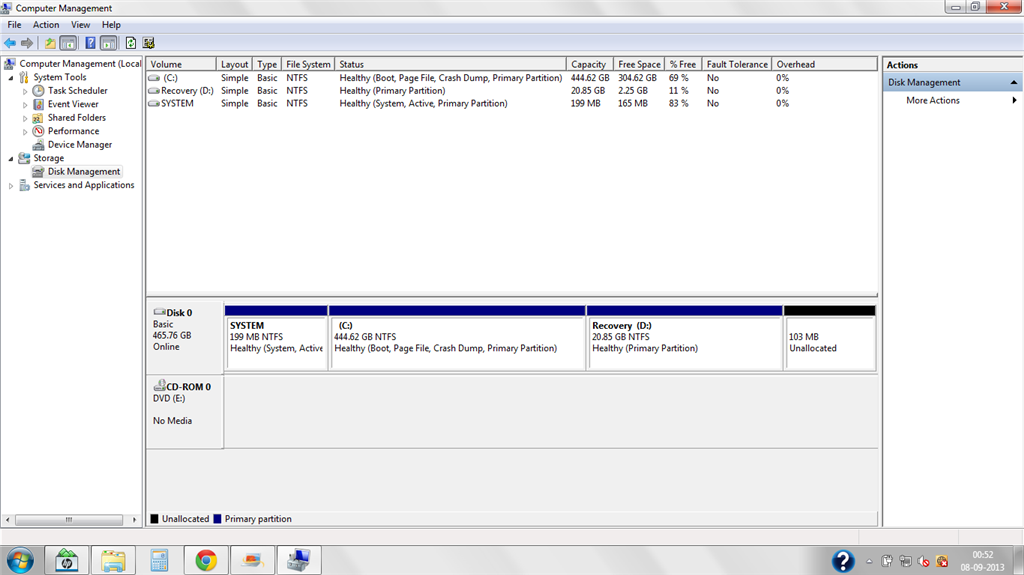The height and width of the screenshot is (575, 1024).
Task: Select Event Viewer icon in tree
Action: tap(39, 104)
